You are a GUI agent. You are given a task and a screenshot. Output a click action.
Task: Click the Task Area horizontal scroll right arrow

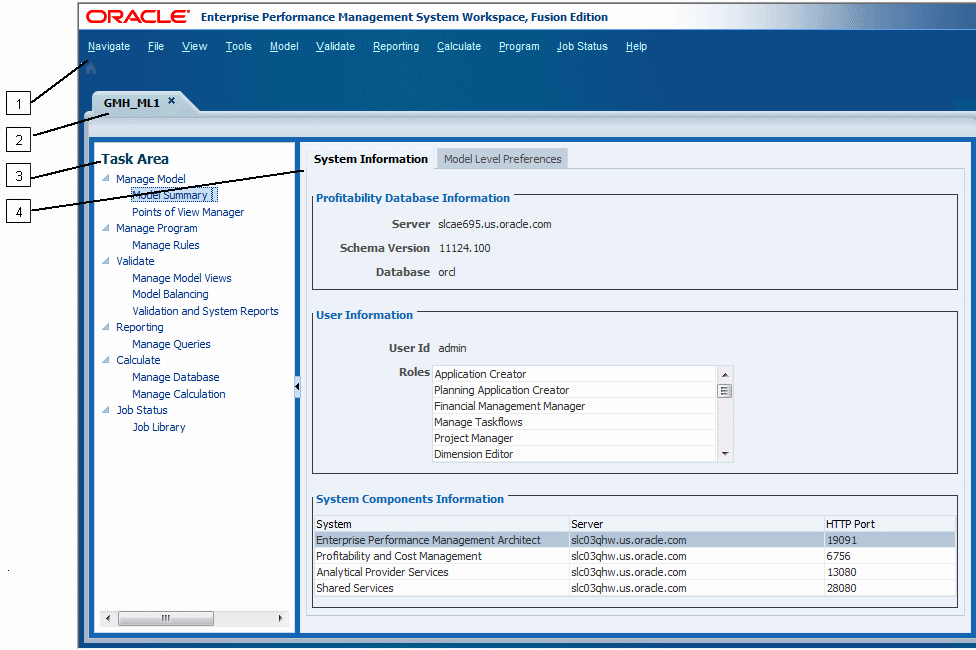pos(280,618)
